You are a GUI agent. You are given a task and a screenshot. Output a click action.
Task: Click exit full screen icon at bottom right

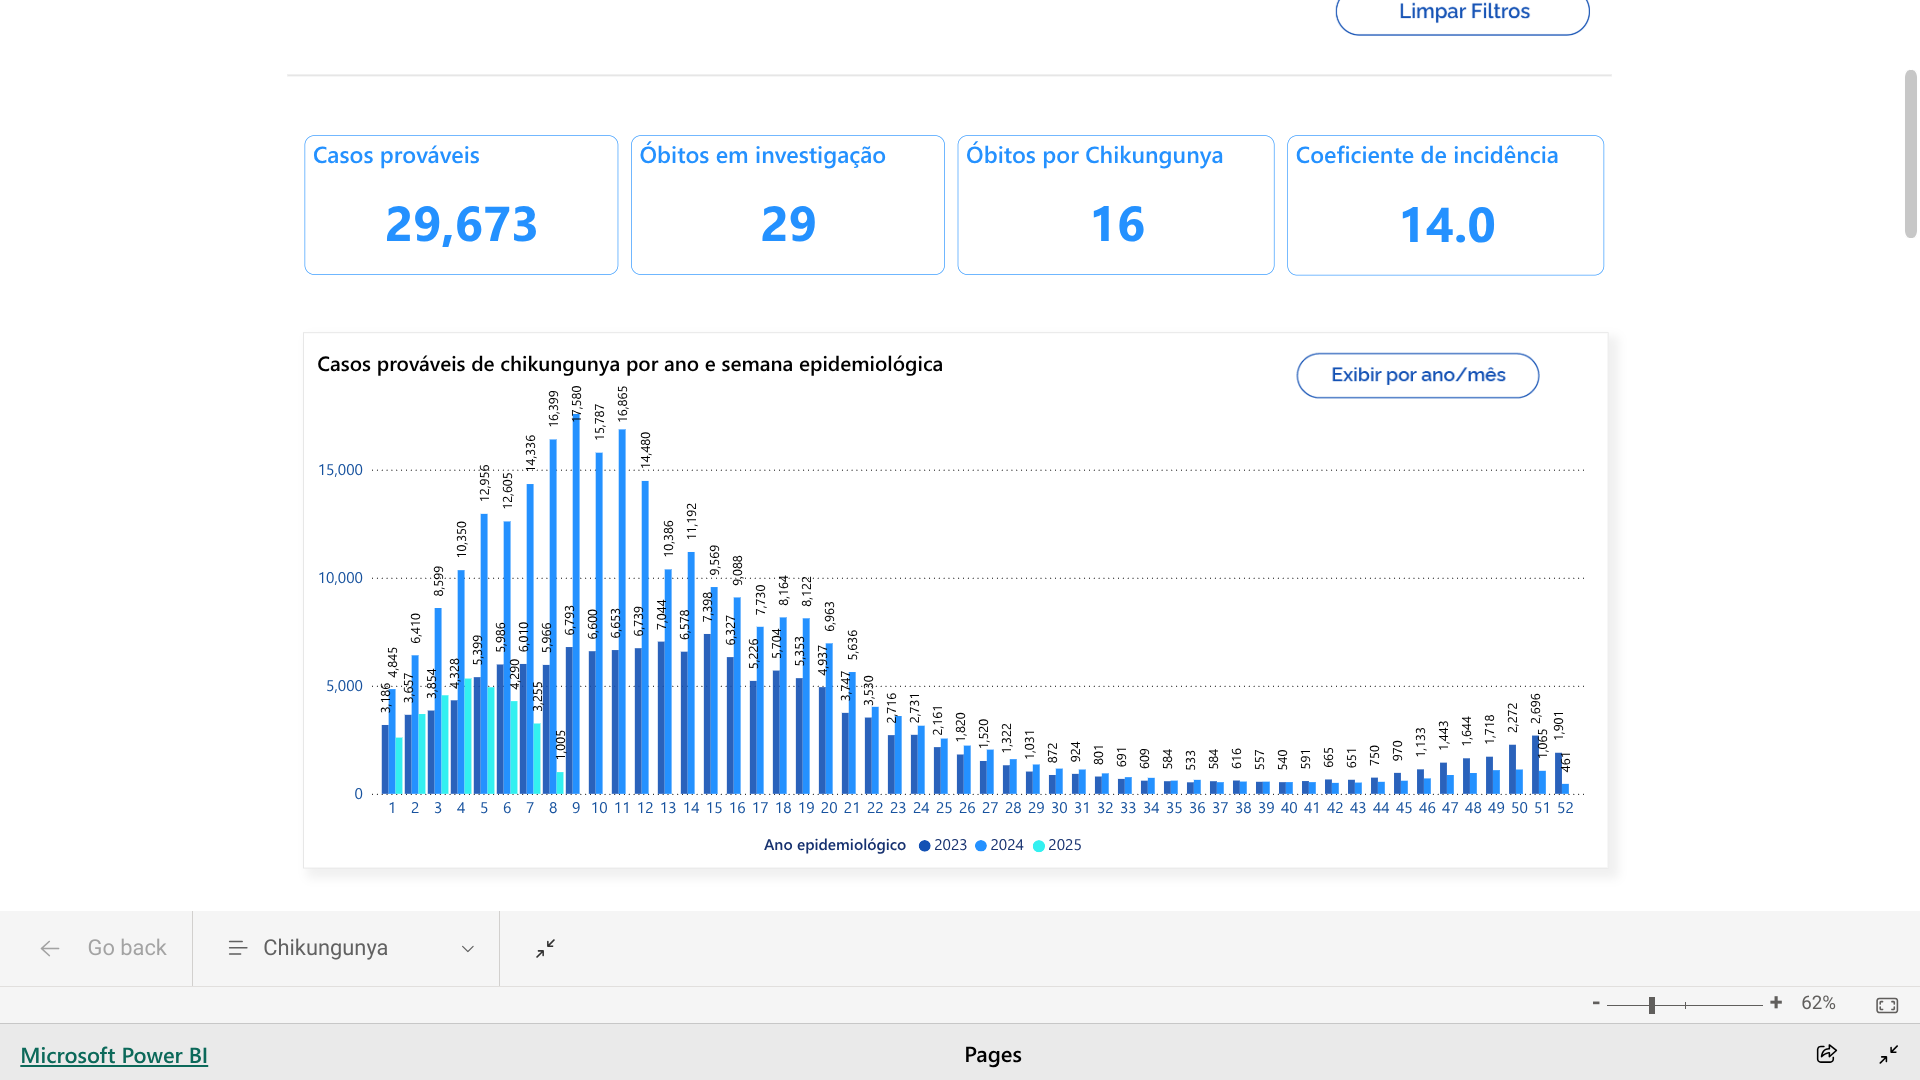pyautogui.click(x=1888, y=1054)
